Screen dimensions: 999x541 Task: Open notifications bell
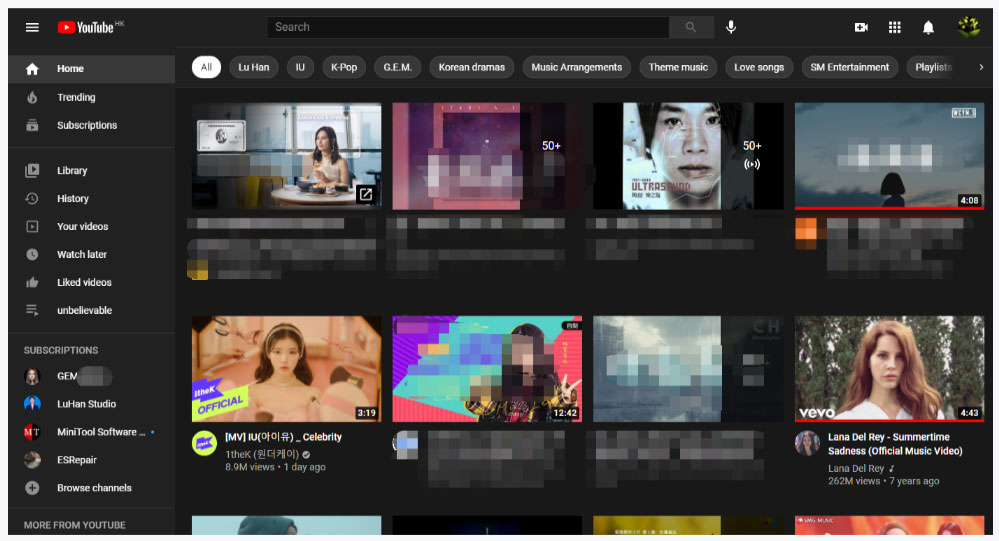tap(928, 27)
